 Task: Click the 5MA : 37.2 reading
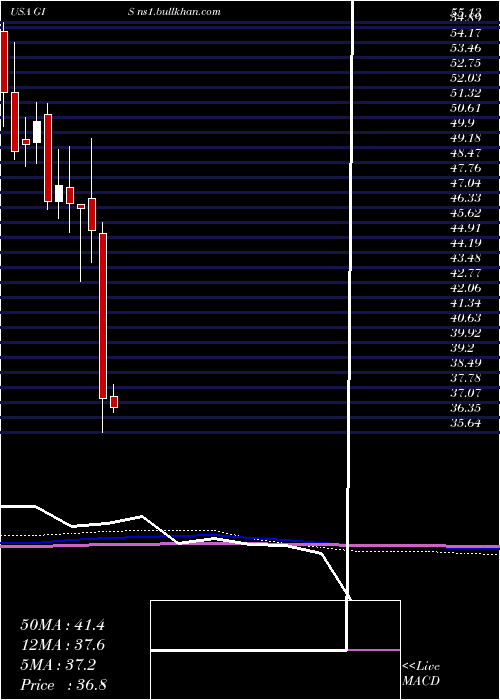click(x=58, y=665)
